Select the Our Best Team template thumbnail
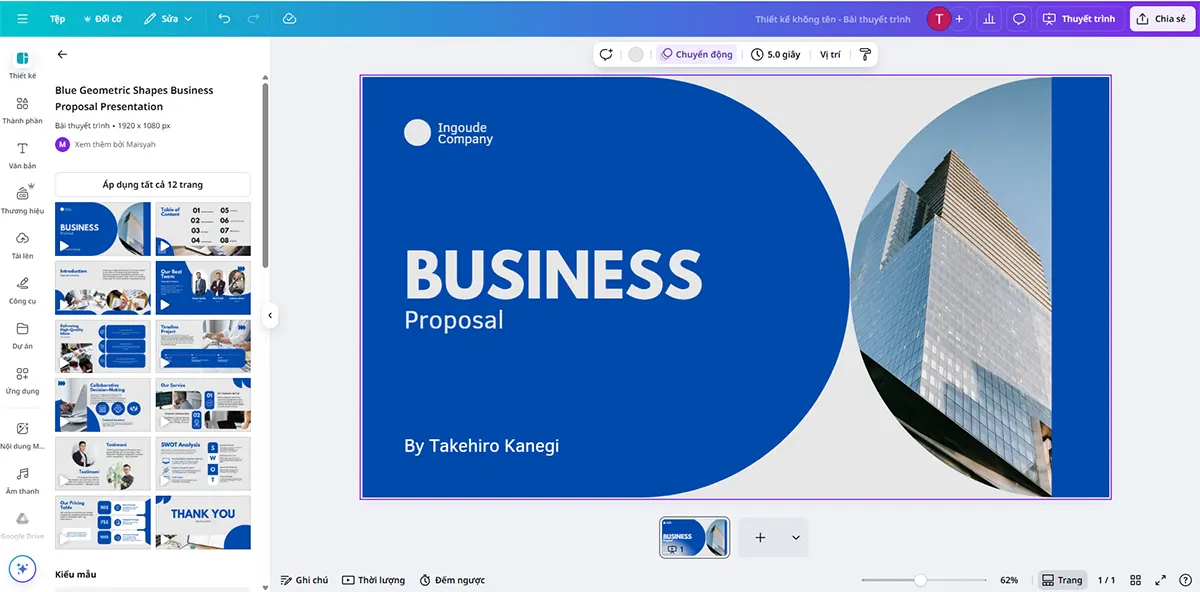 pos(203,288)
